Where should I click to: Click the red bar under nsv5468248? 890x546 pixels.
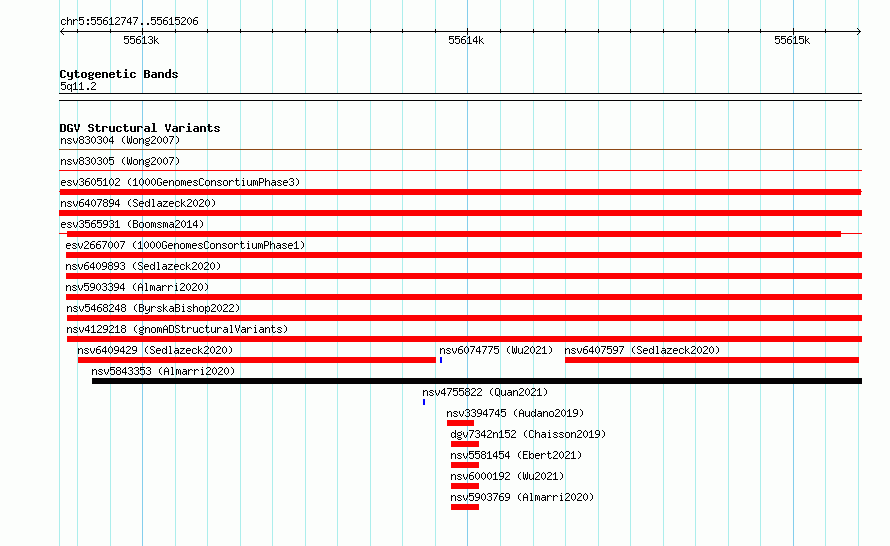click(464, 318)
